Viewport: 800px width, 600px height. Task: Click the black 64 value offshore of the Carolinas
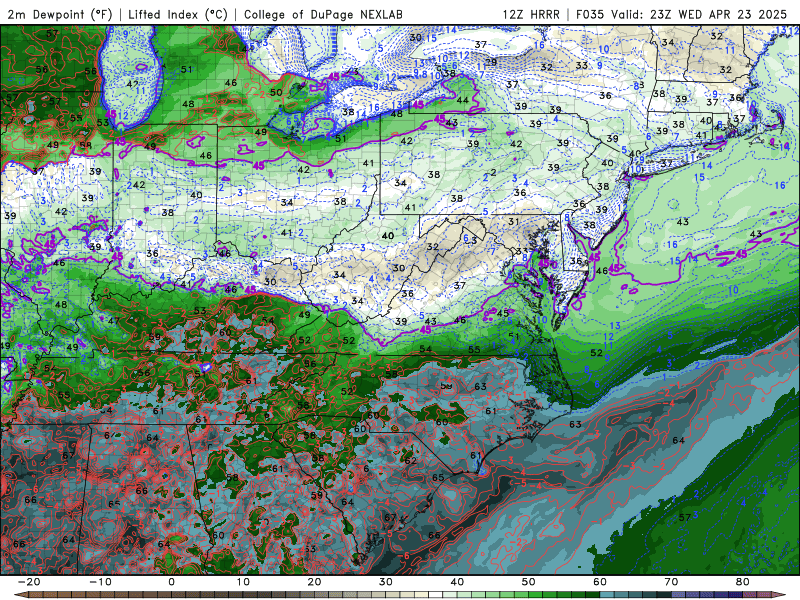[x=679, y=440]
